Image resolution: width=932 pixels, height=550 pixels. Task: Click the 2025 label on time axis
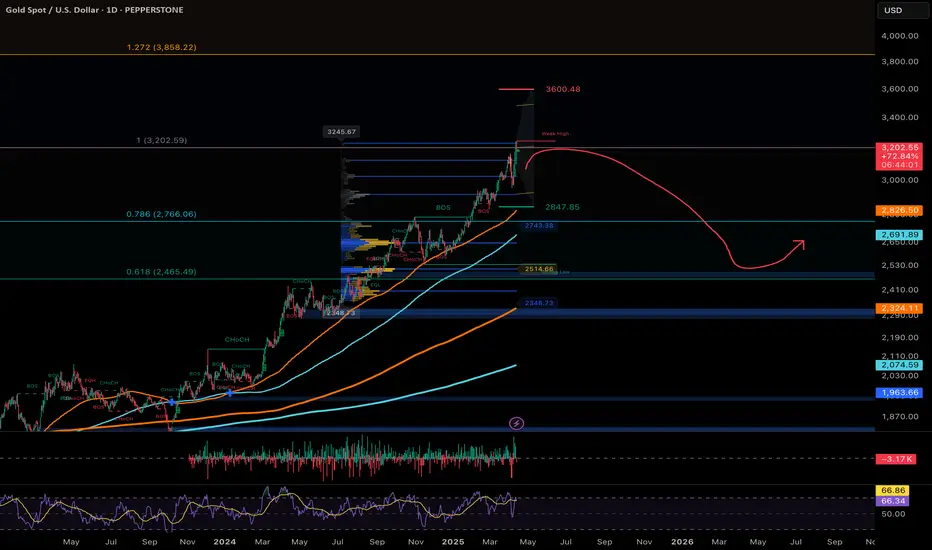click(x=453, y=542)
